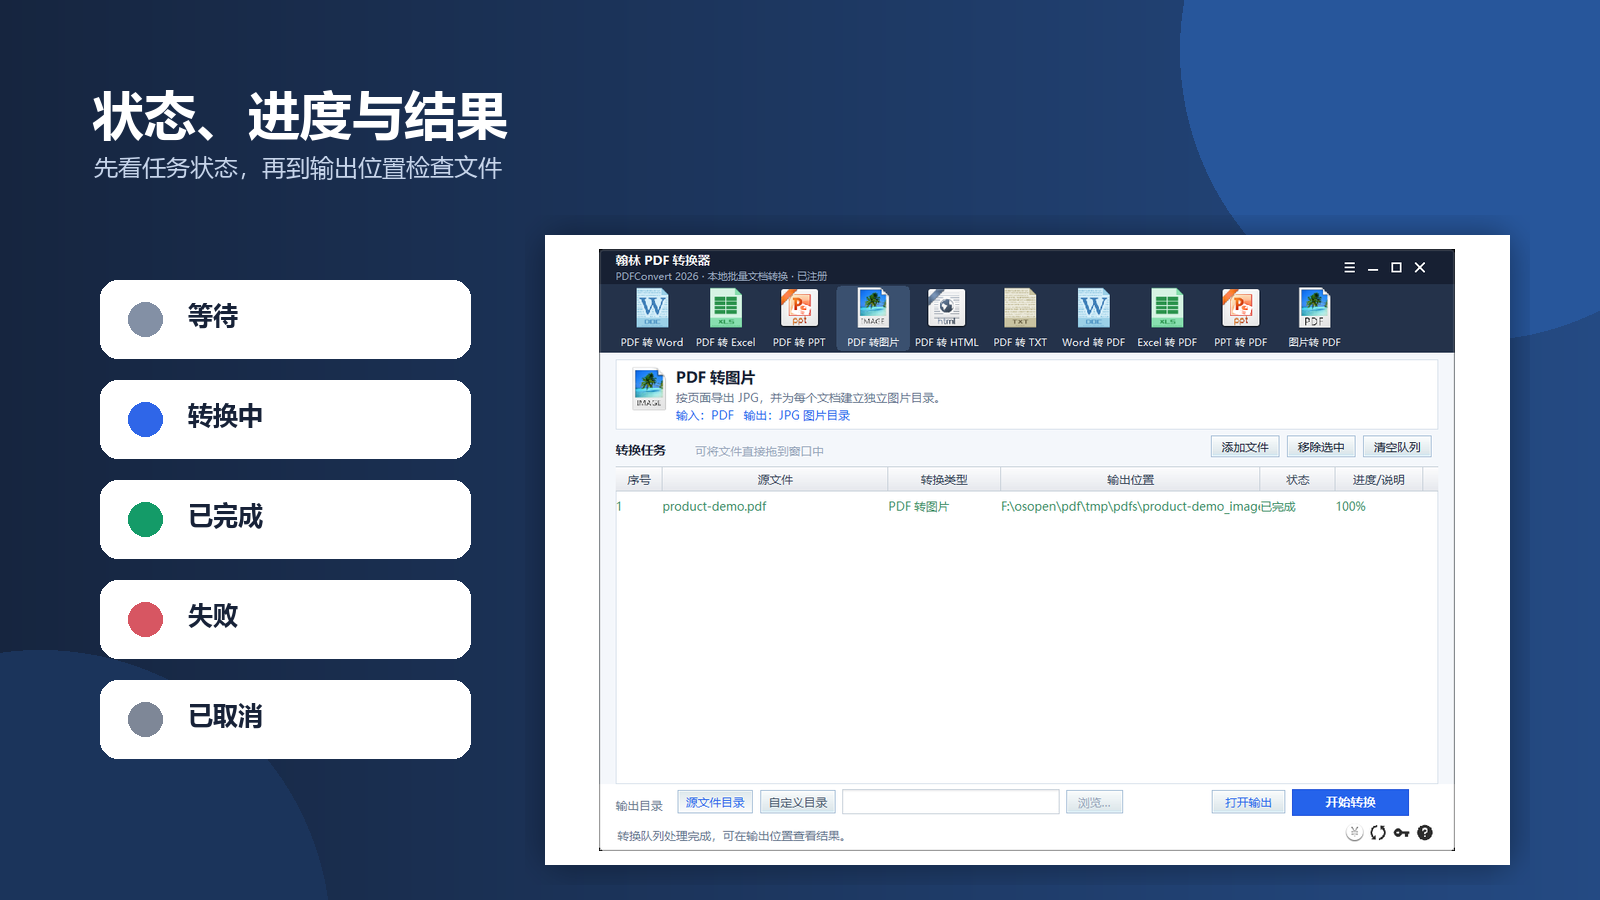Viewport: 1600px width, 900px height.
Task: Click the 转换队列处理完成 status bar message
Action: 731,836
